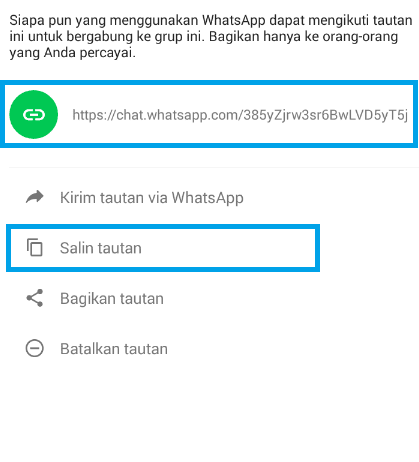The height and width of the screenshot is (462, 419).
Task: Click "tautan" in the Batalkan tautan label
Action: click(146, 349)
